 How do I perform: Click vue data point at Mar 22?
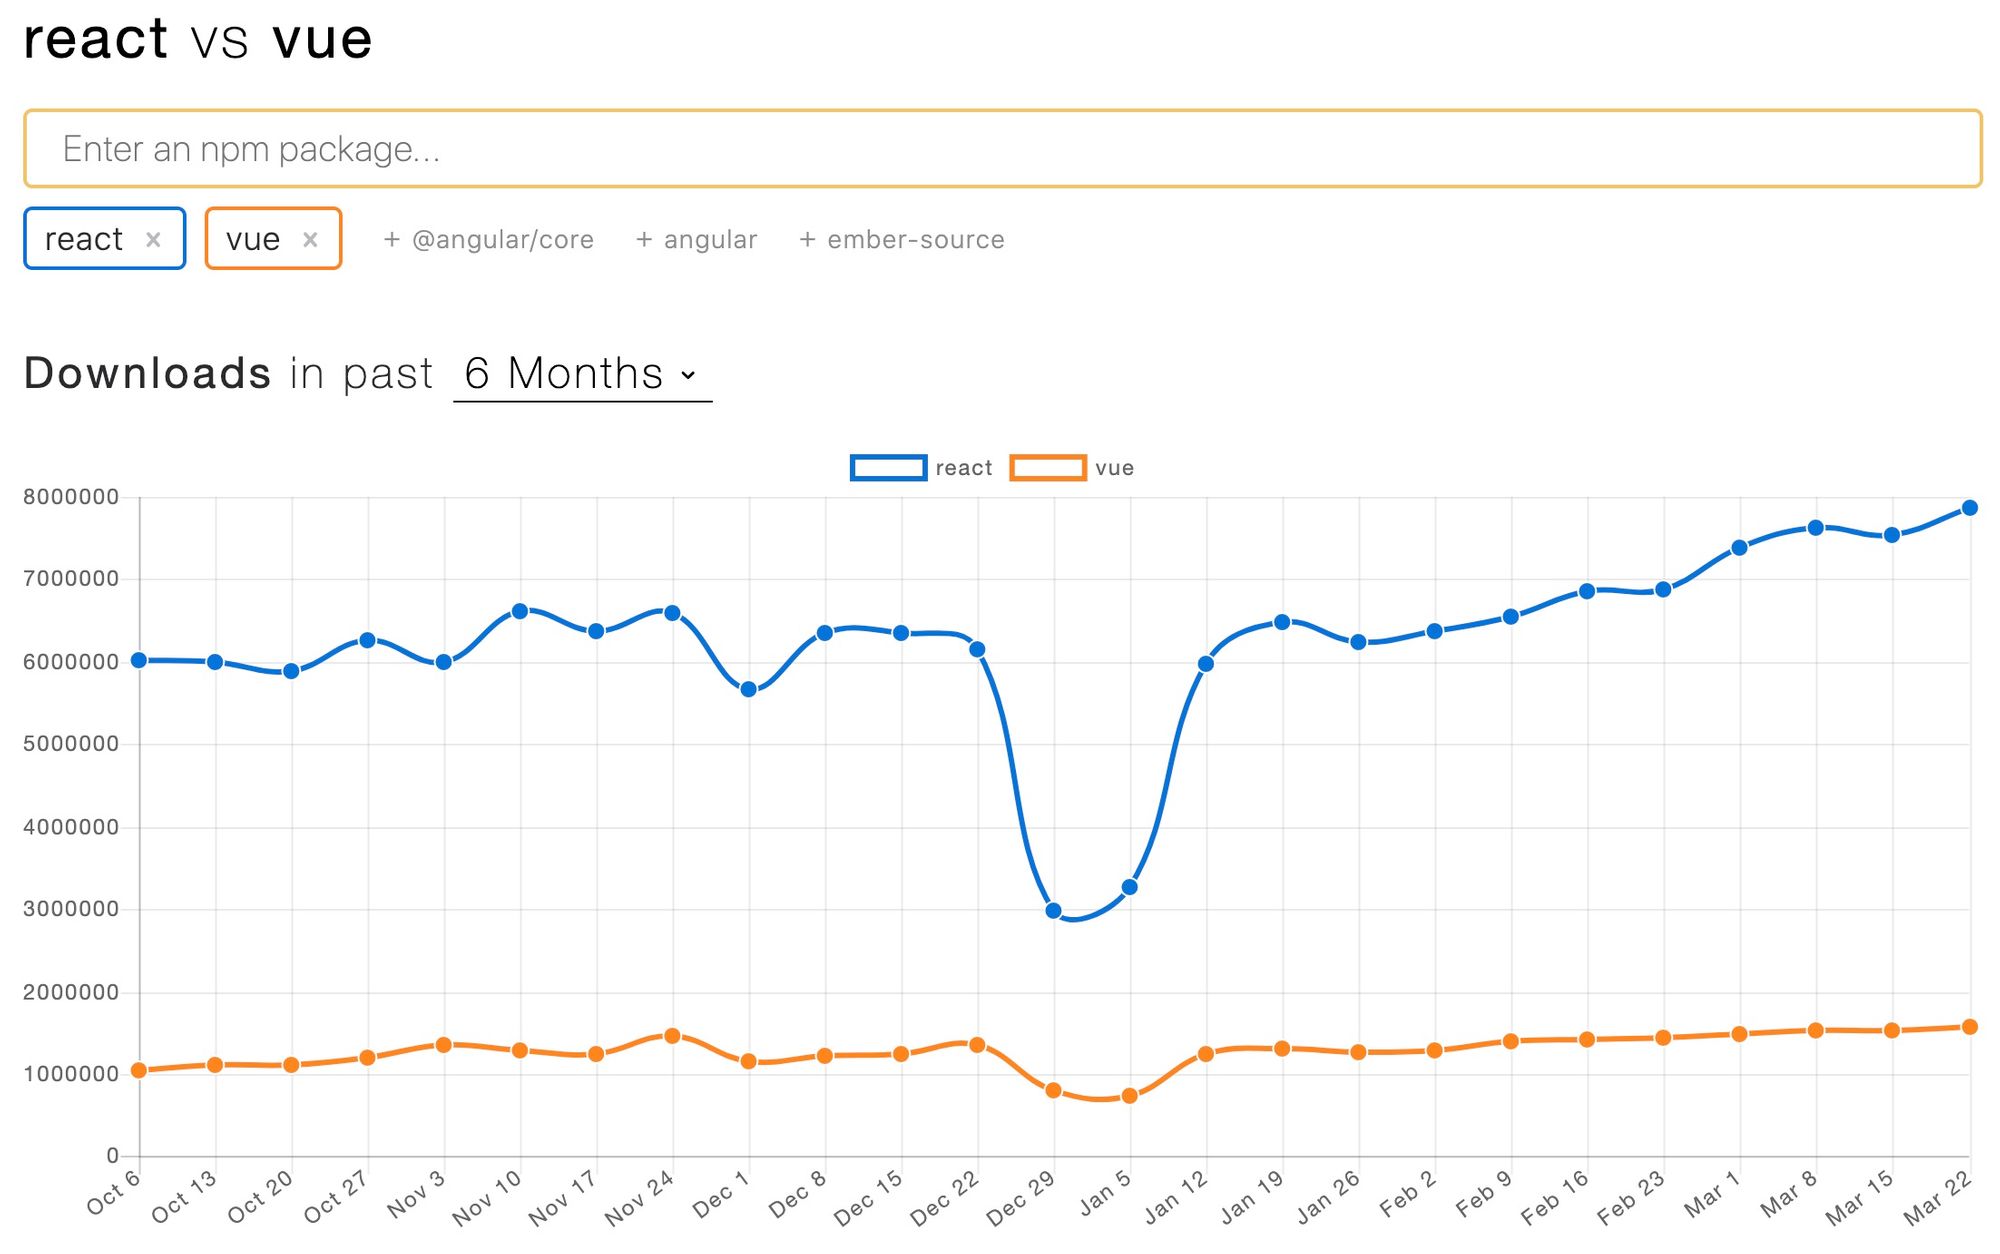(1970, 1027)
